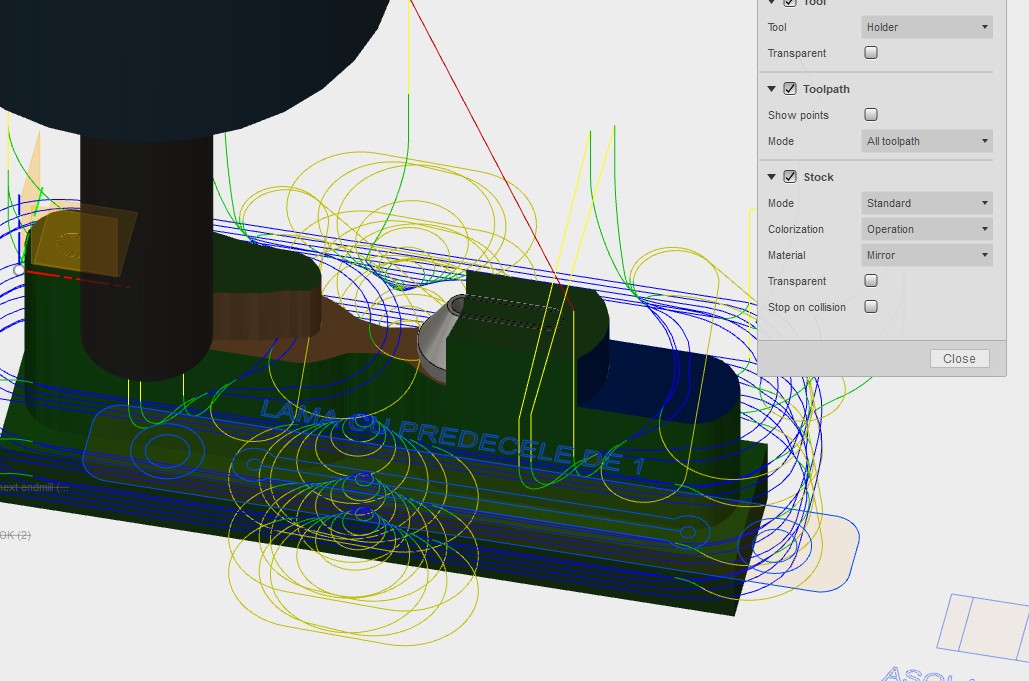
Task: Enable the Show points checkbox
Action: (x=871, y=114)
